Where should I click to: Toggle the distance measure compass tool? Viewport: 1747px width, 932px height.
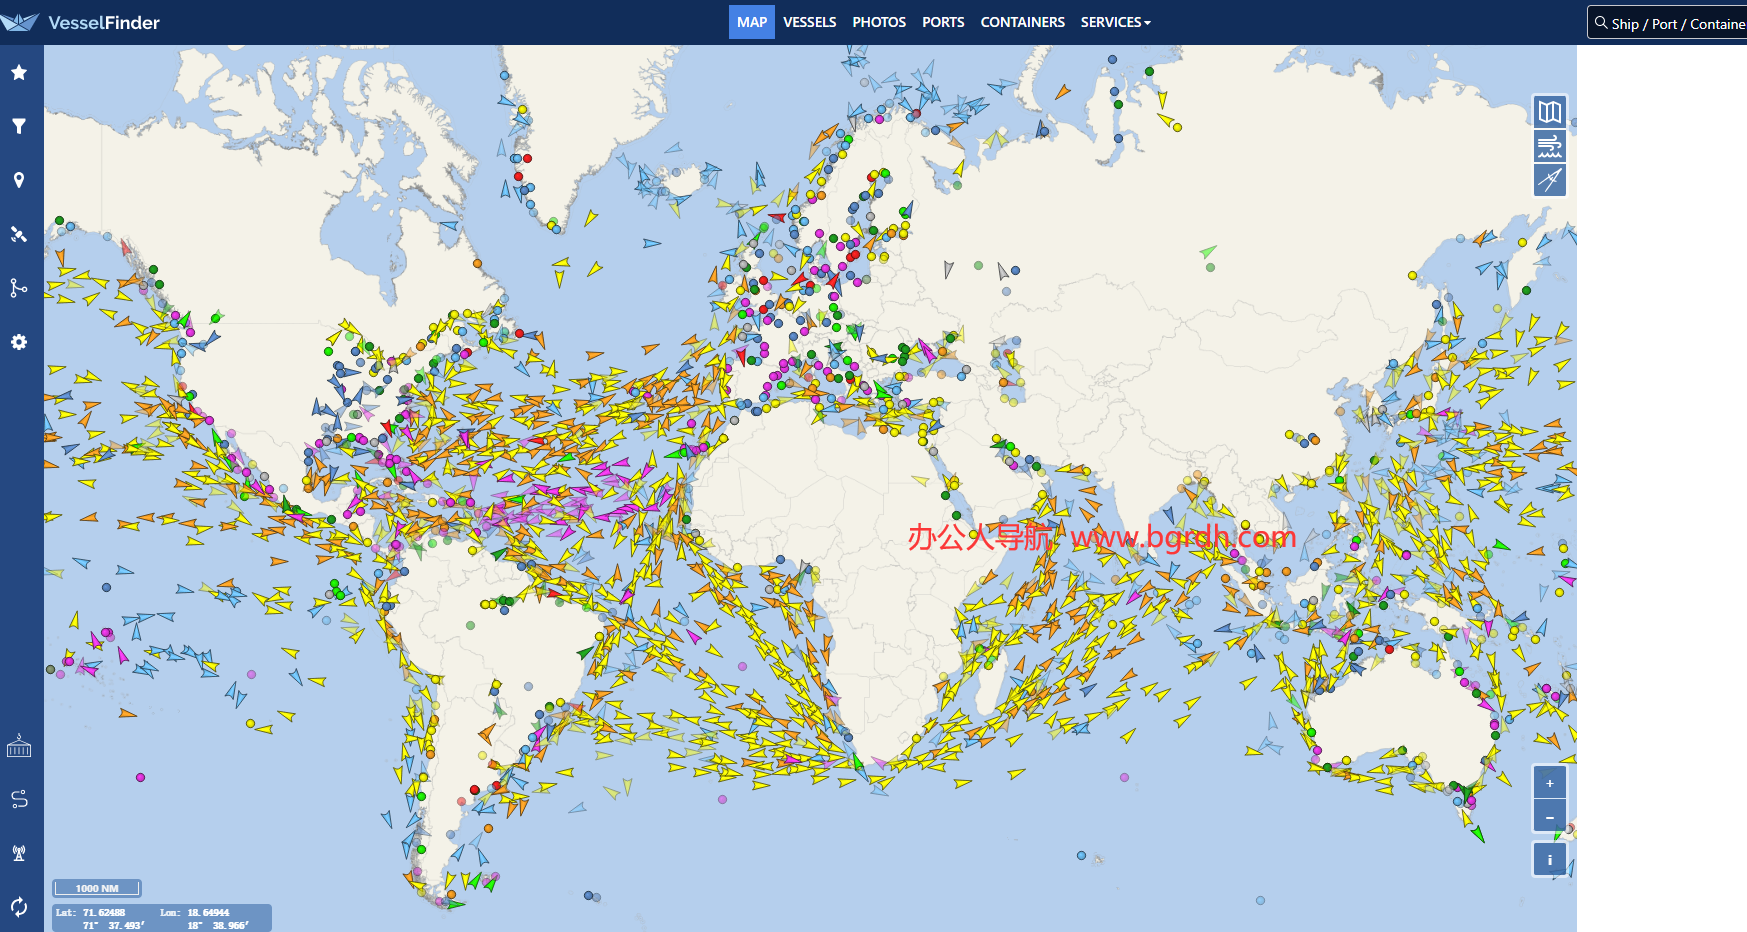[x=1550, y=180]
